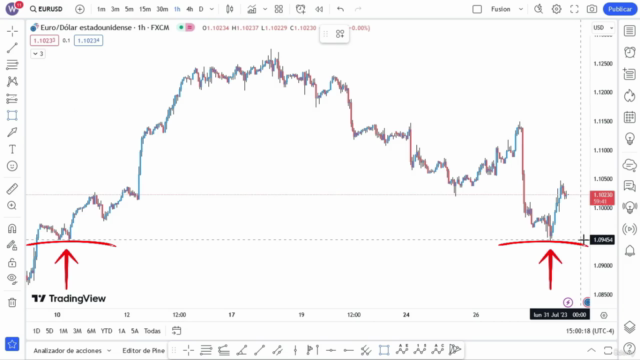Viewport: 640px width, 360px height.
Task: Open notifications bell in right sidebar
Action: point(630,250)
